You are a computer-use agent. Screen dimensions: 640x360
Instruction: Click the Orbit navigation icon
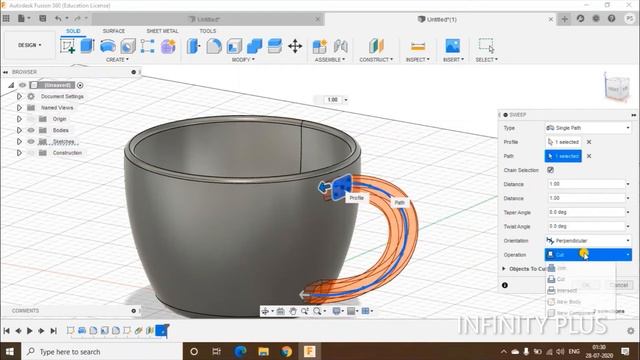click(x=265, y=311)
